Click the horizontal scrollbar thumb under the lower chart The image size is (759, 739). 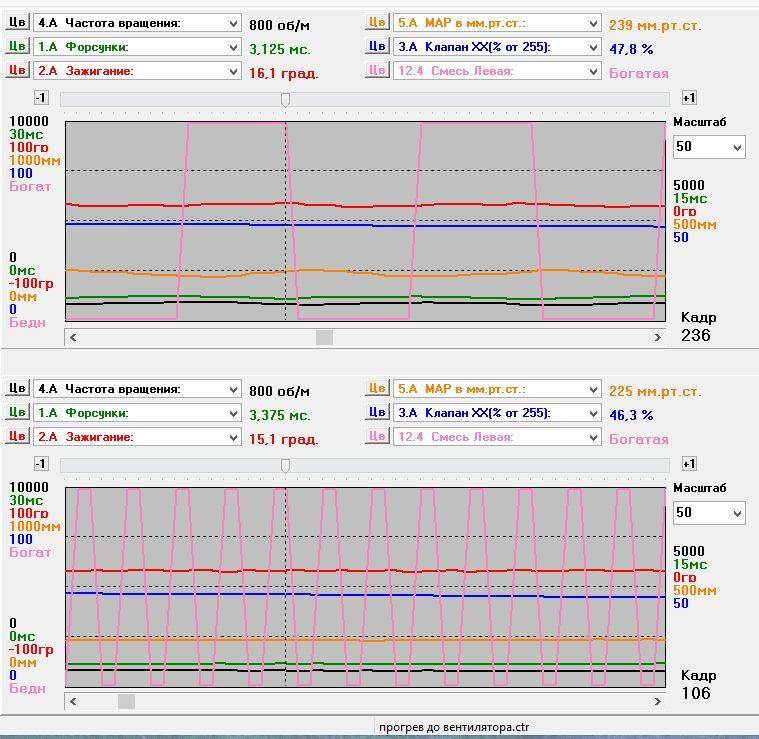pos(126,702)
